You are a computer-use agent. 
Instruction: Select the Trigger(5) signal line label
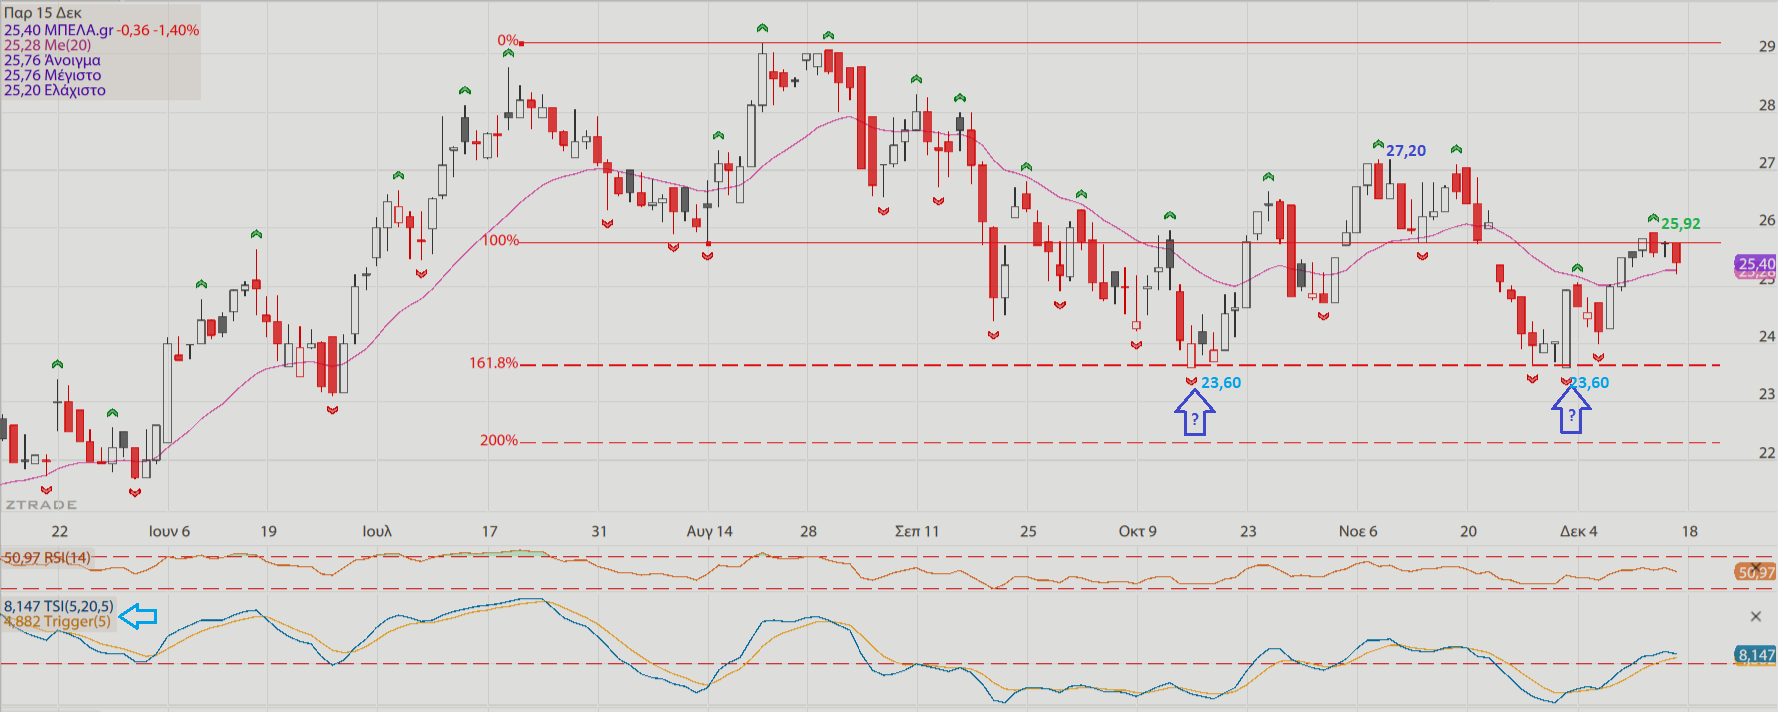pos(57,621)
